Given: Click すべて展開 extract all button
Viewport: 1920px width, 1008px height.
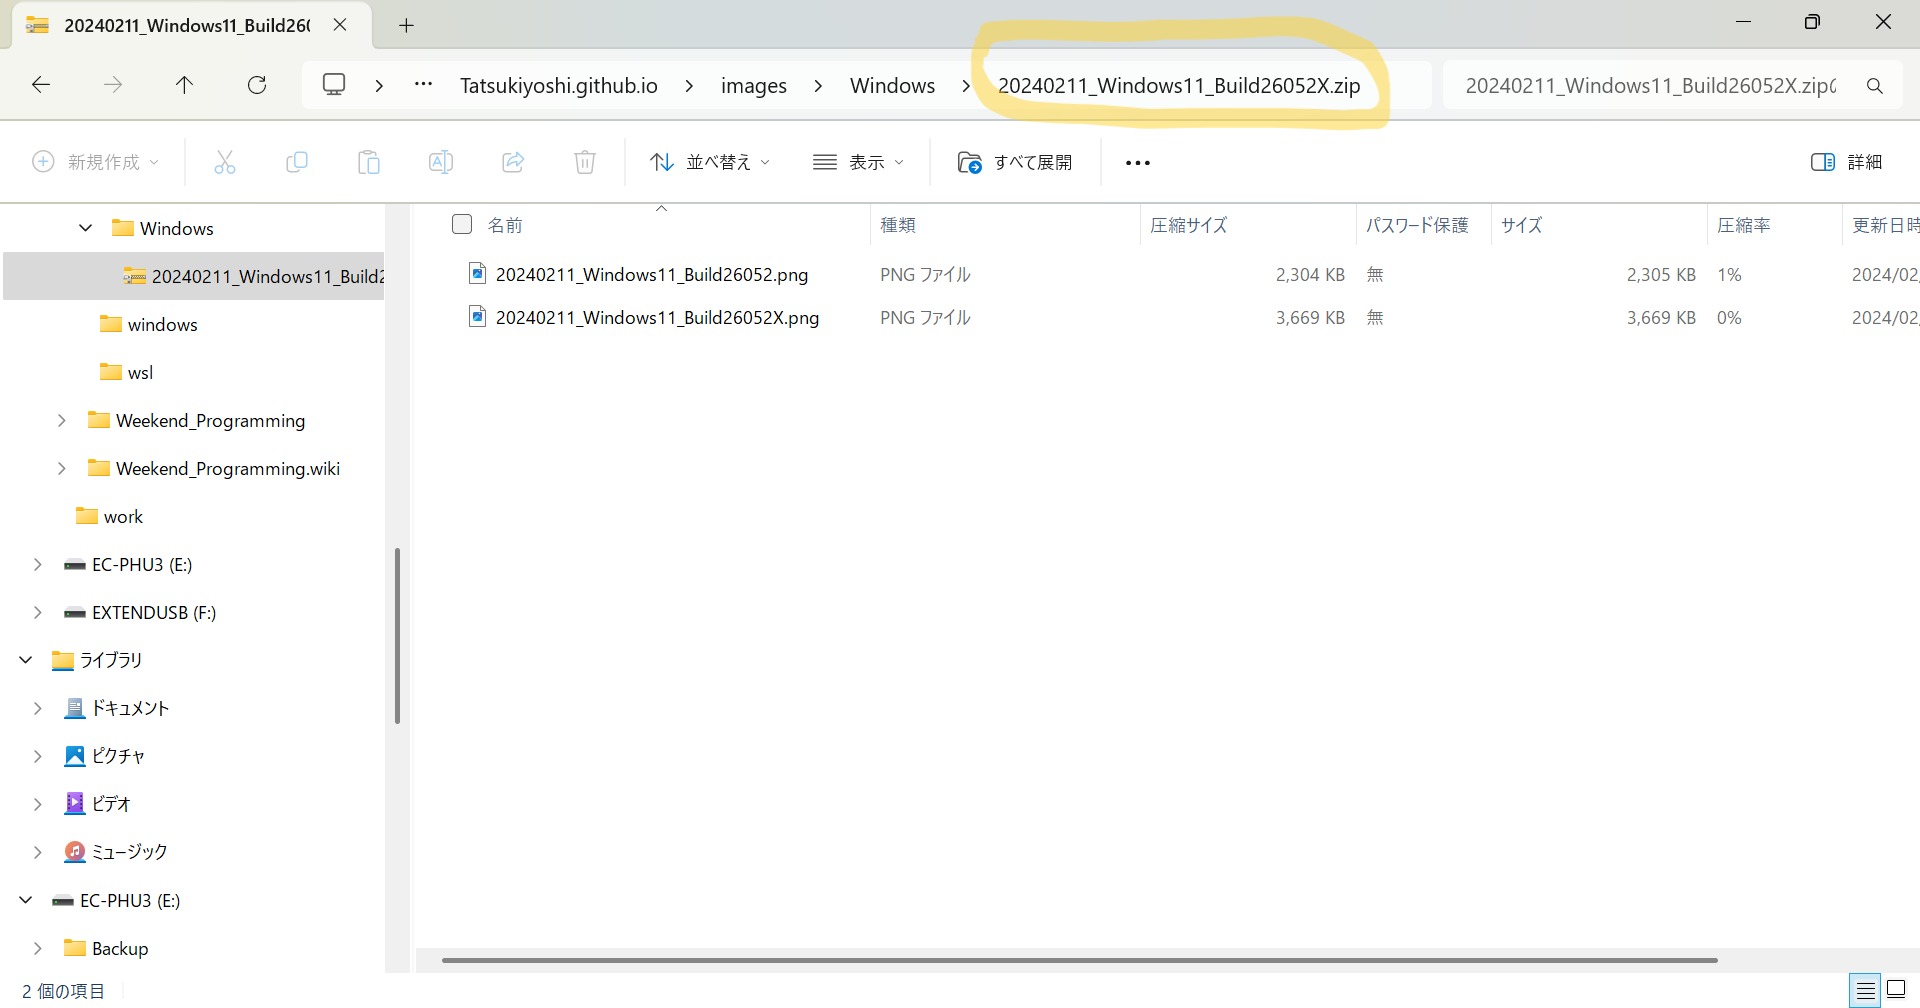Looking at the screenshot, I should point(1015,162).
